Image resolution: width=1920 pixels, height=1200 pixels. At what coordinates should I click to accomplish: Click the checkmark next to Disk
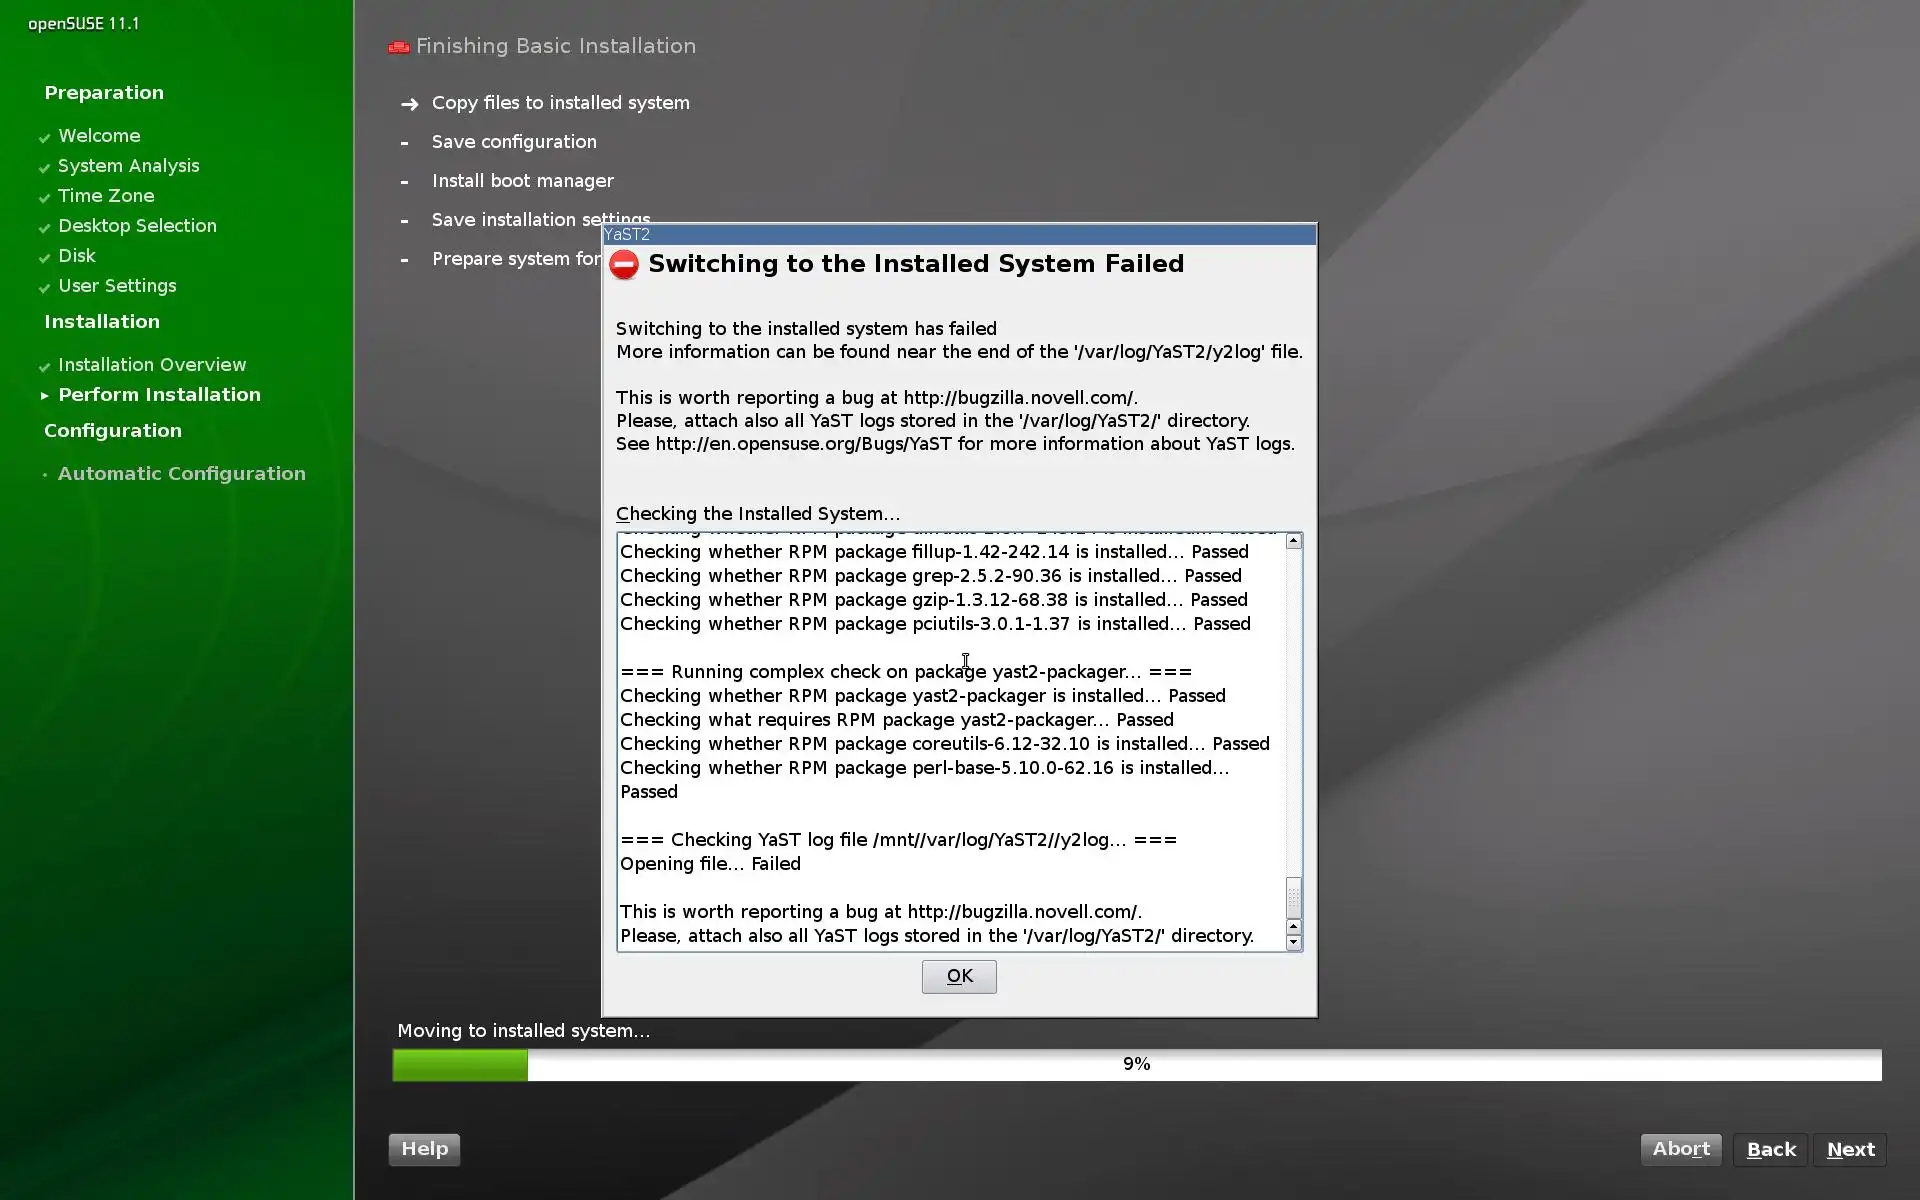coord(44,258)
